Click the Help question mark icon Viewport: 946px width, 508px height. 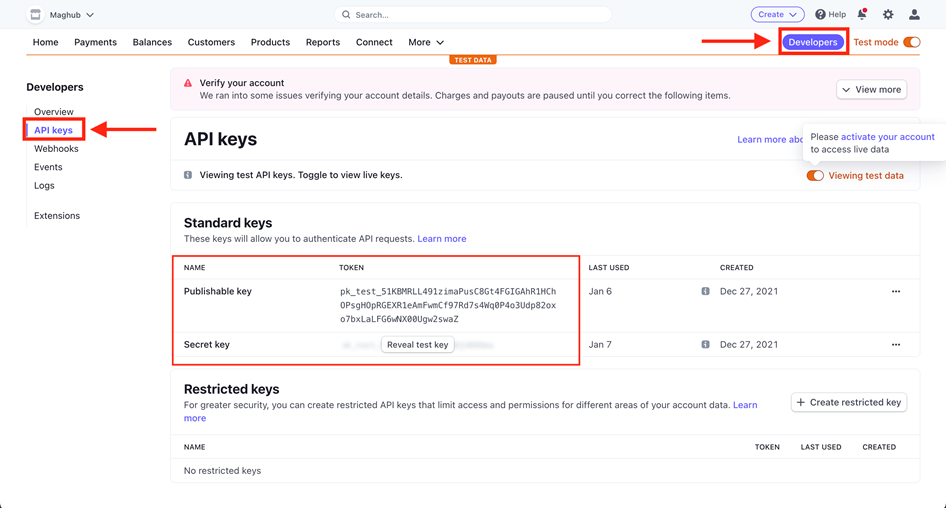pyautogui.click(x=820, y=15)
